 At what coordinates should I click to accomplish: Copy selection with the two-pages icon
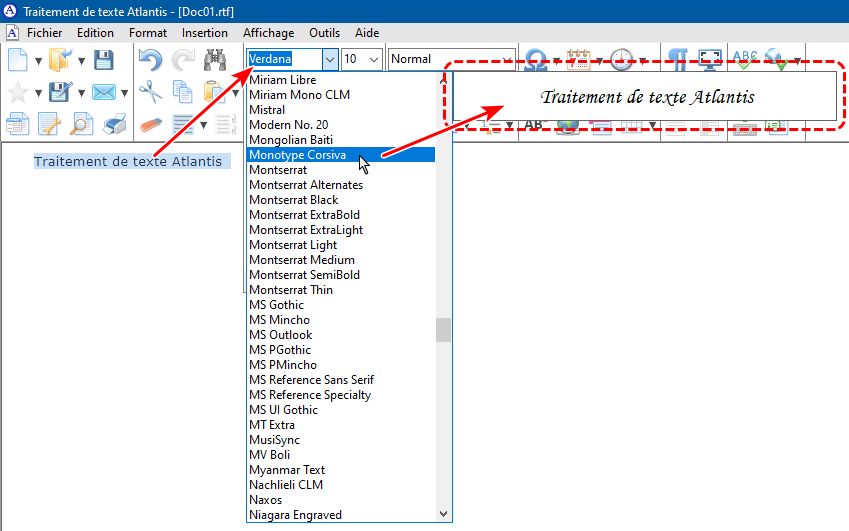click(182, 92)
